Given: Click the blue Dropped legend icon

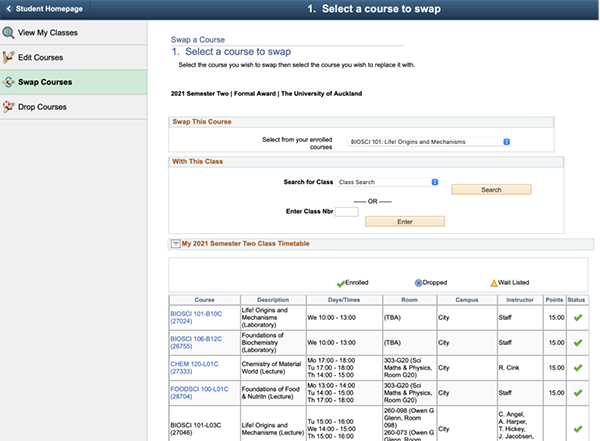Looking at the screenshot, I should click(418, 283).
